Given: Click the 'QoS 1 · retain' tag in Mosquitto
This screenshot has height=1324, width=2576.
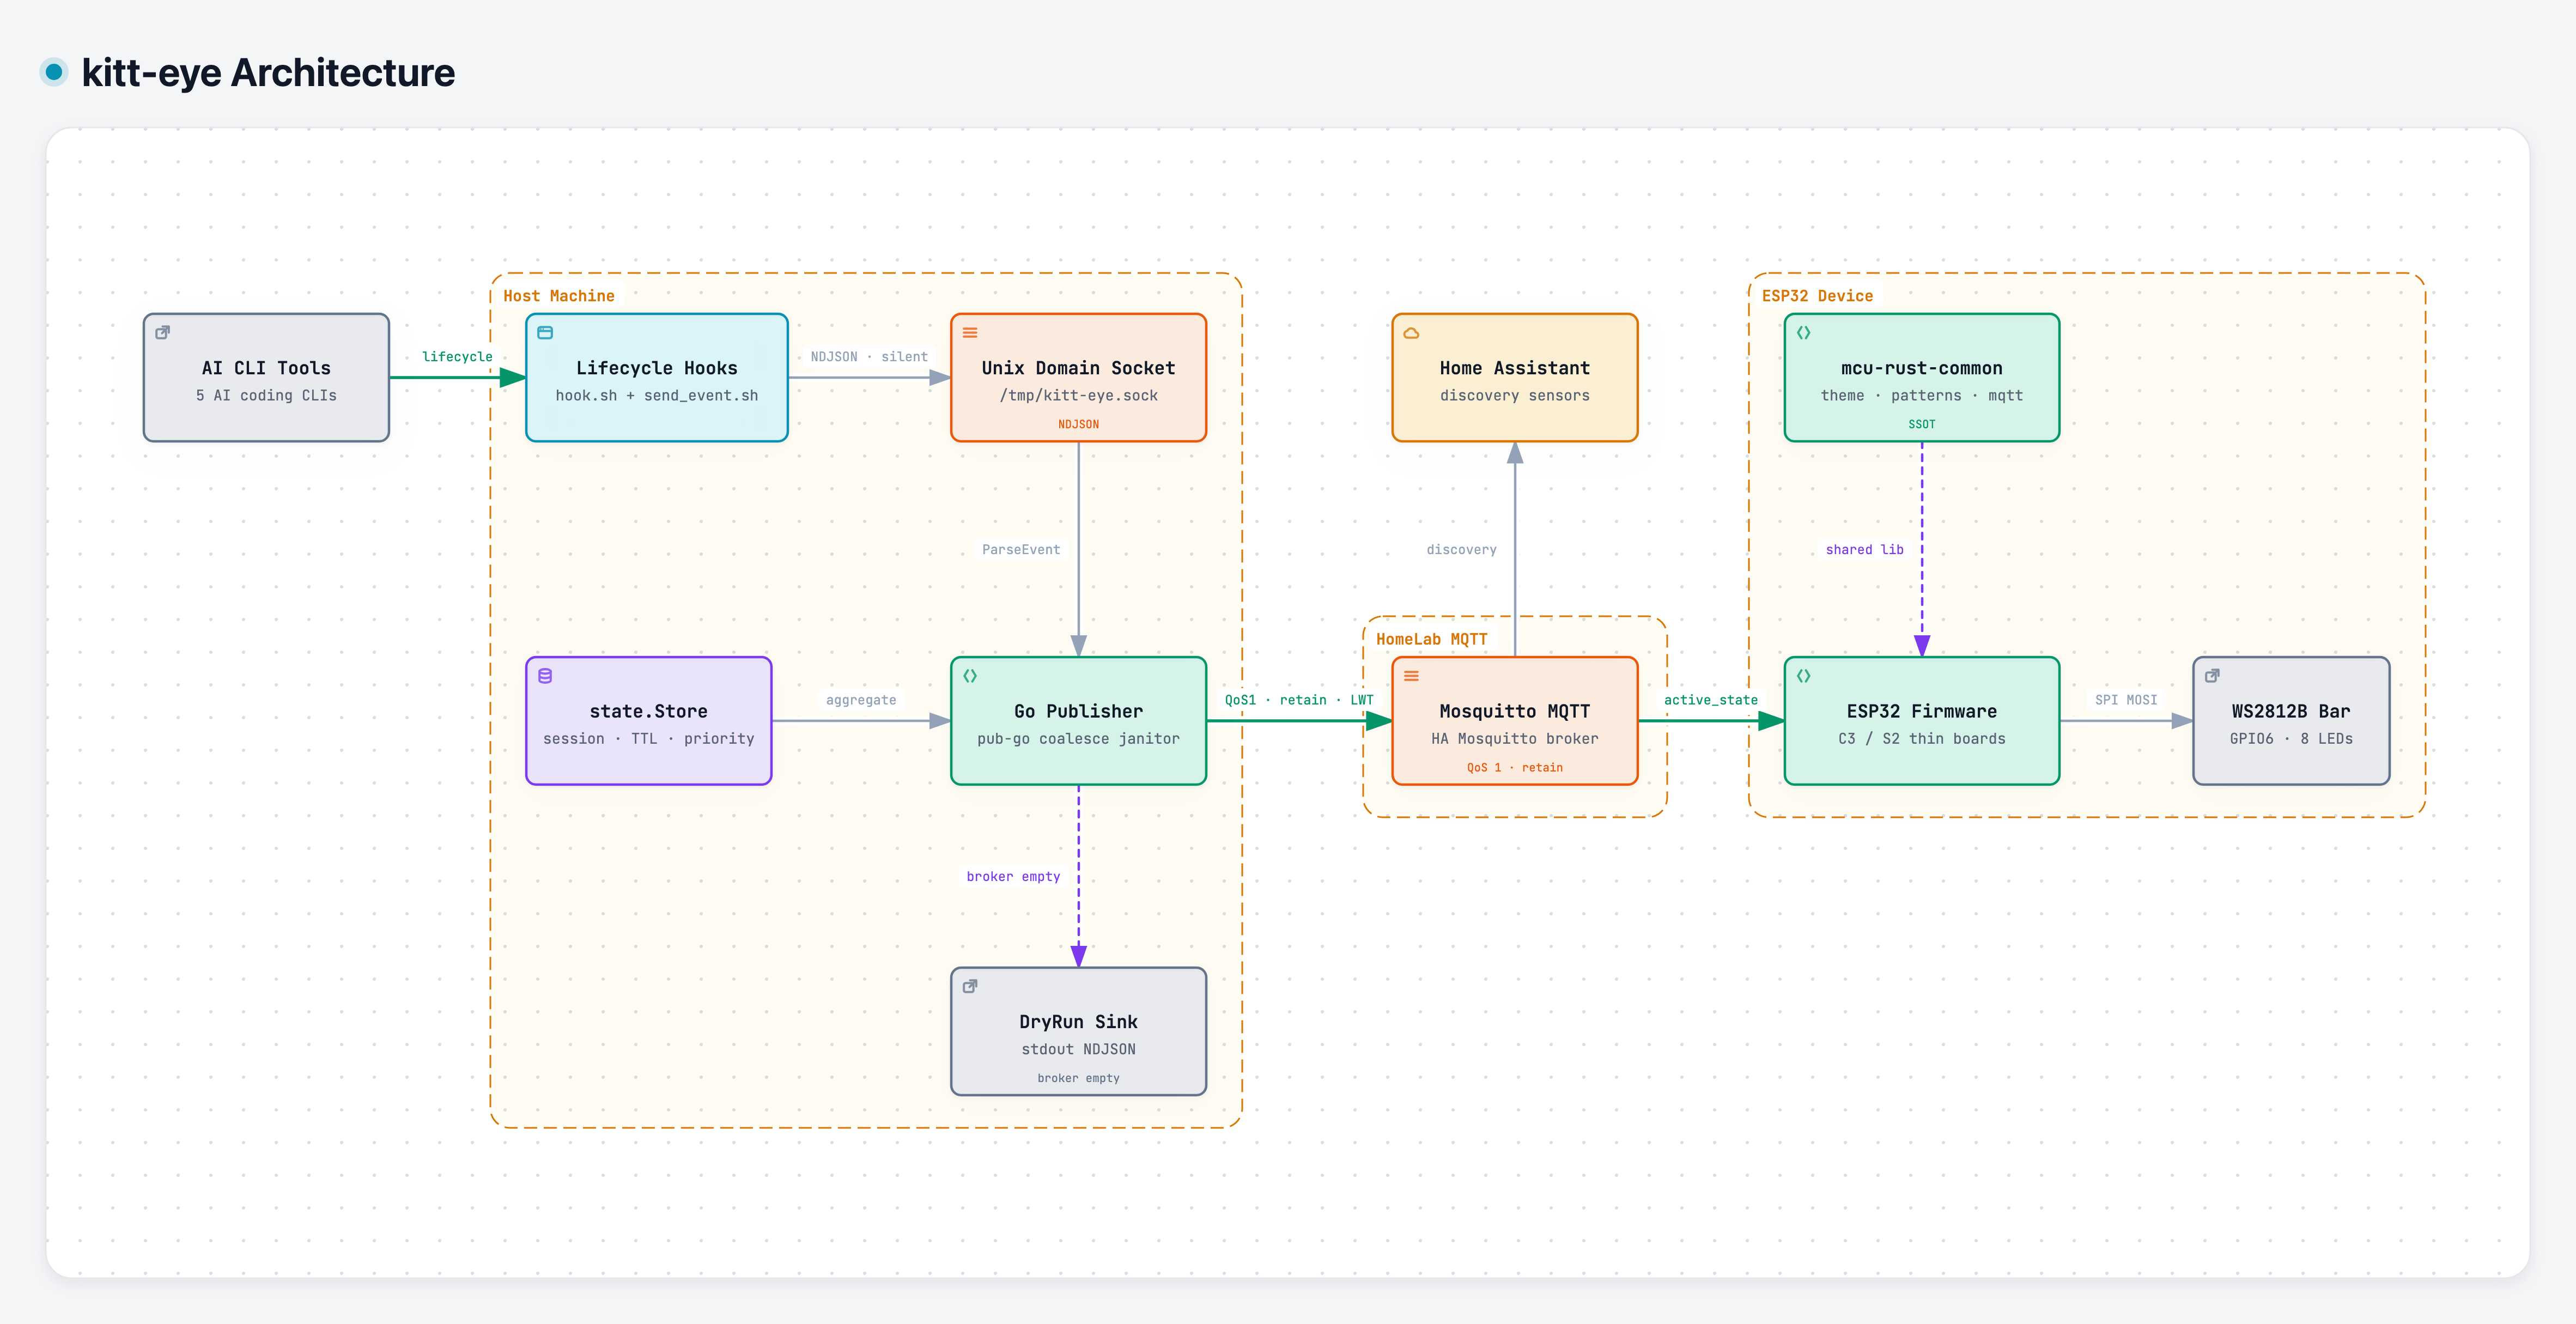Looking at the screenshot, I should click(x=1515, y=767).
